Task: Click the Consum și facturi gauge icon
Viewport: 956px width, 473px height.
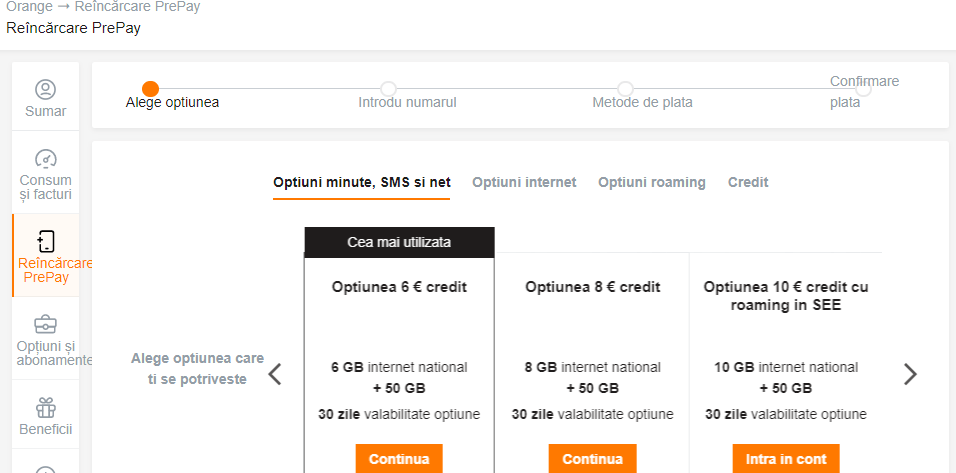Action: point(45,159)
